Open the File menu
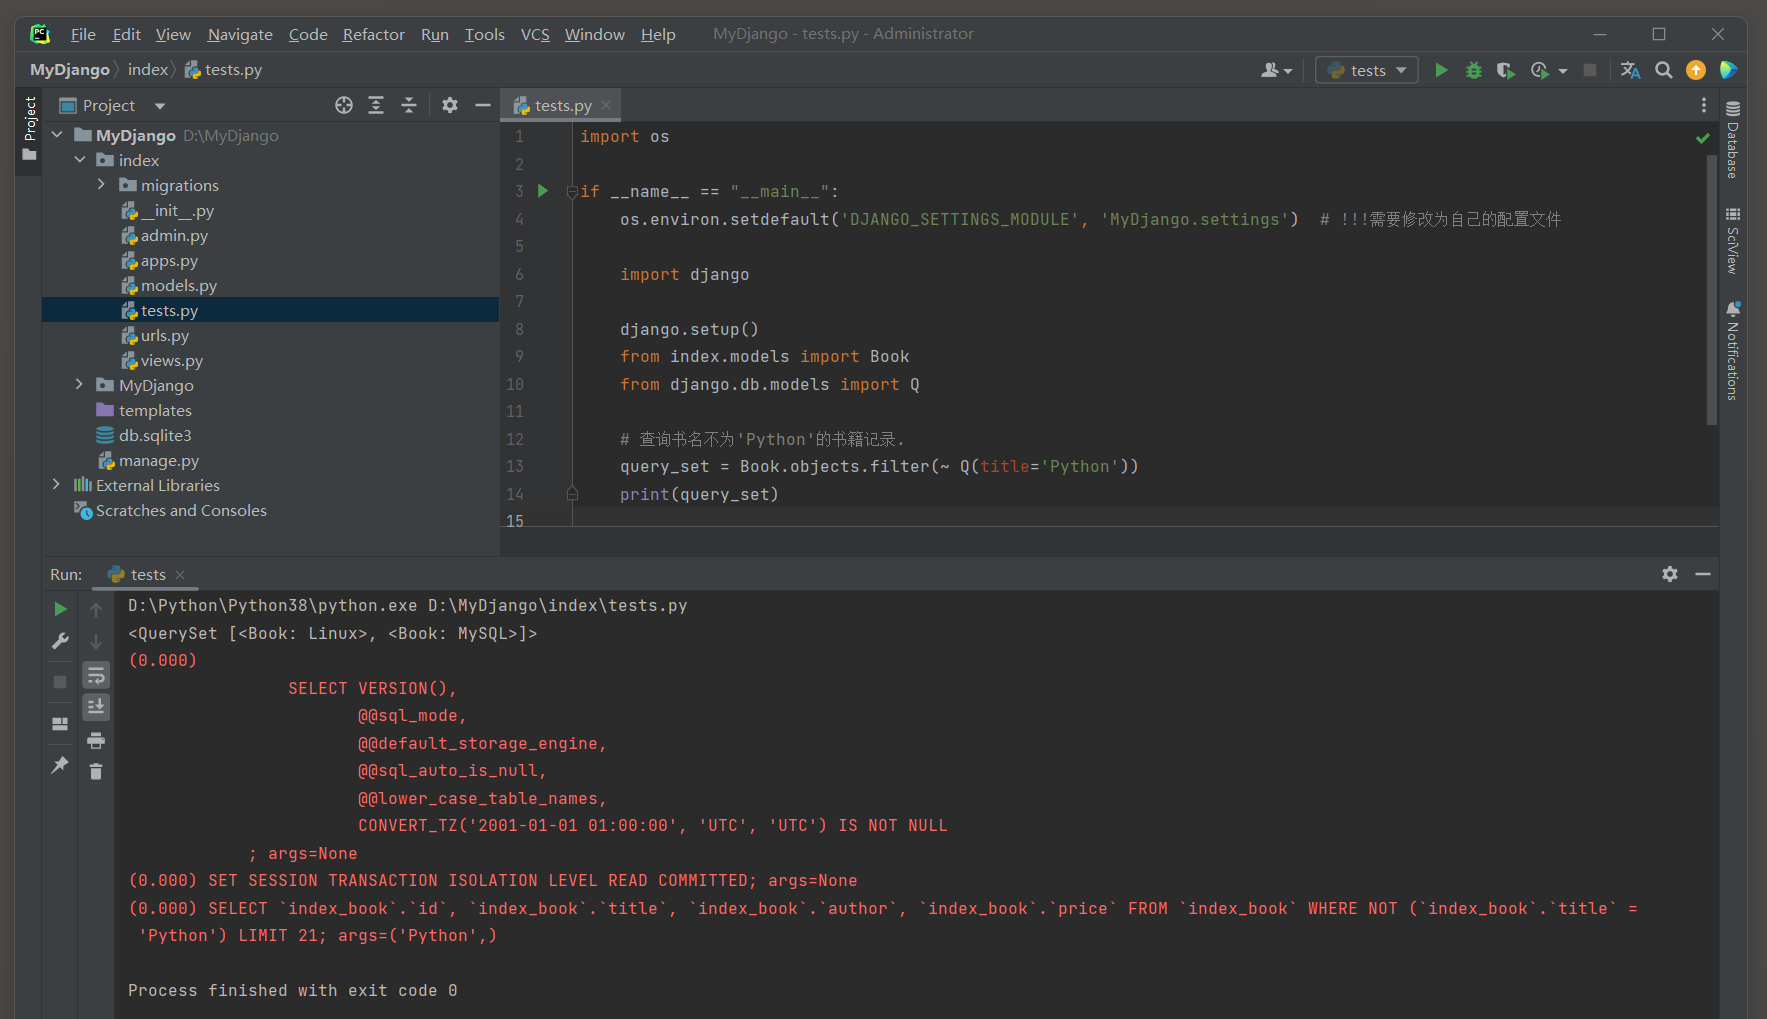The height and width of the screenshot is (1019, 1767). point(83,34)
